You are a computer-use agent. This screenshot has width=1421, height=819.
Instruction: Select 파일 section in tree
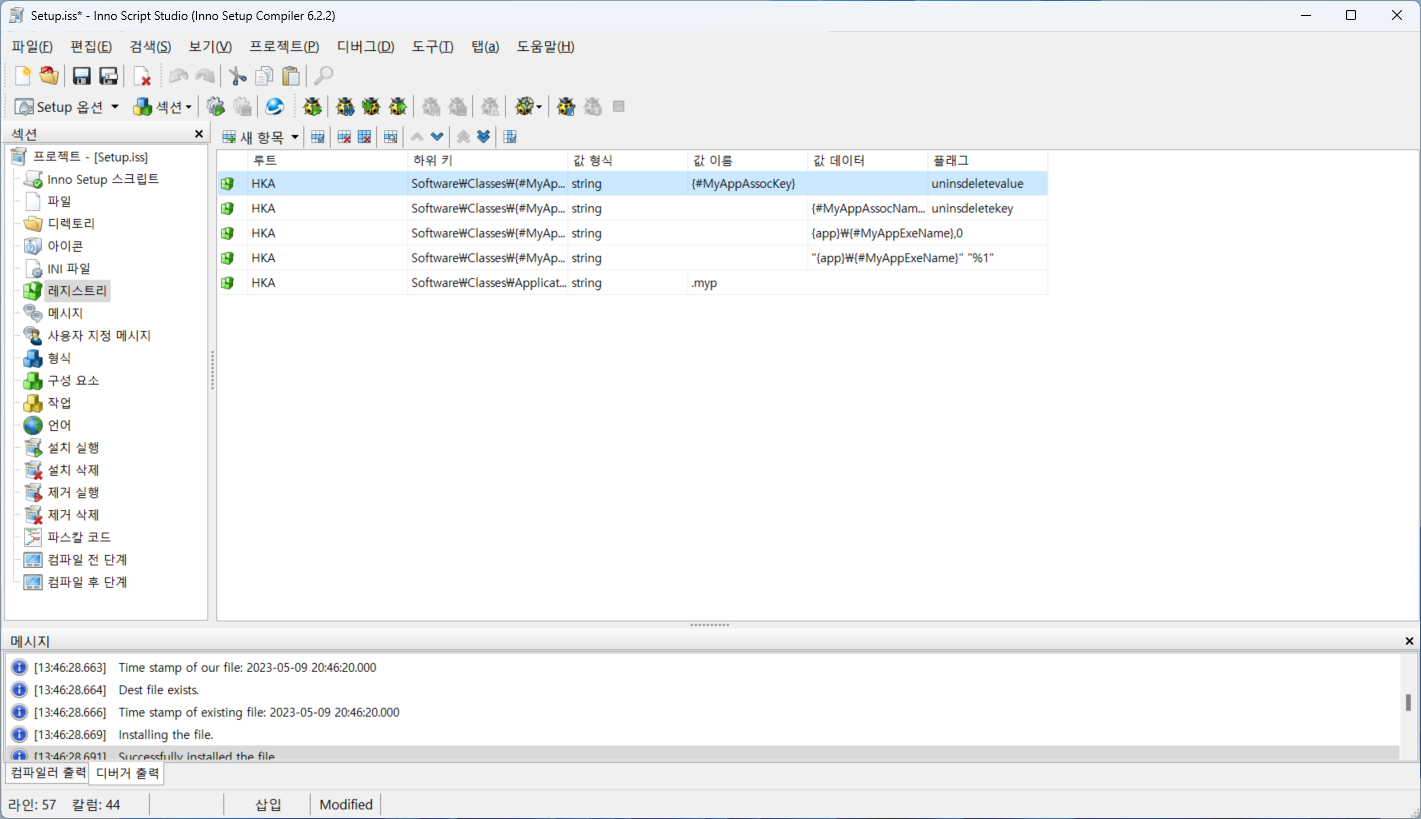[x=59, y=201]
